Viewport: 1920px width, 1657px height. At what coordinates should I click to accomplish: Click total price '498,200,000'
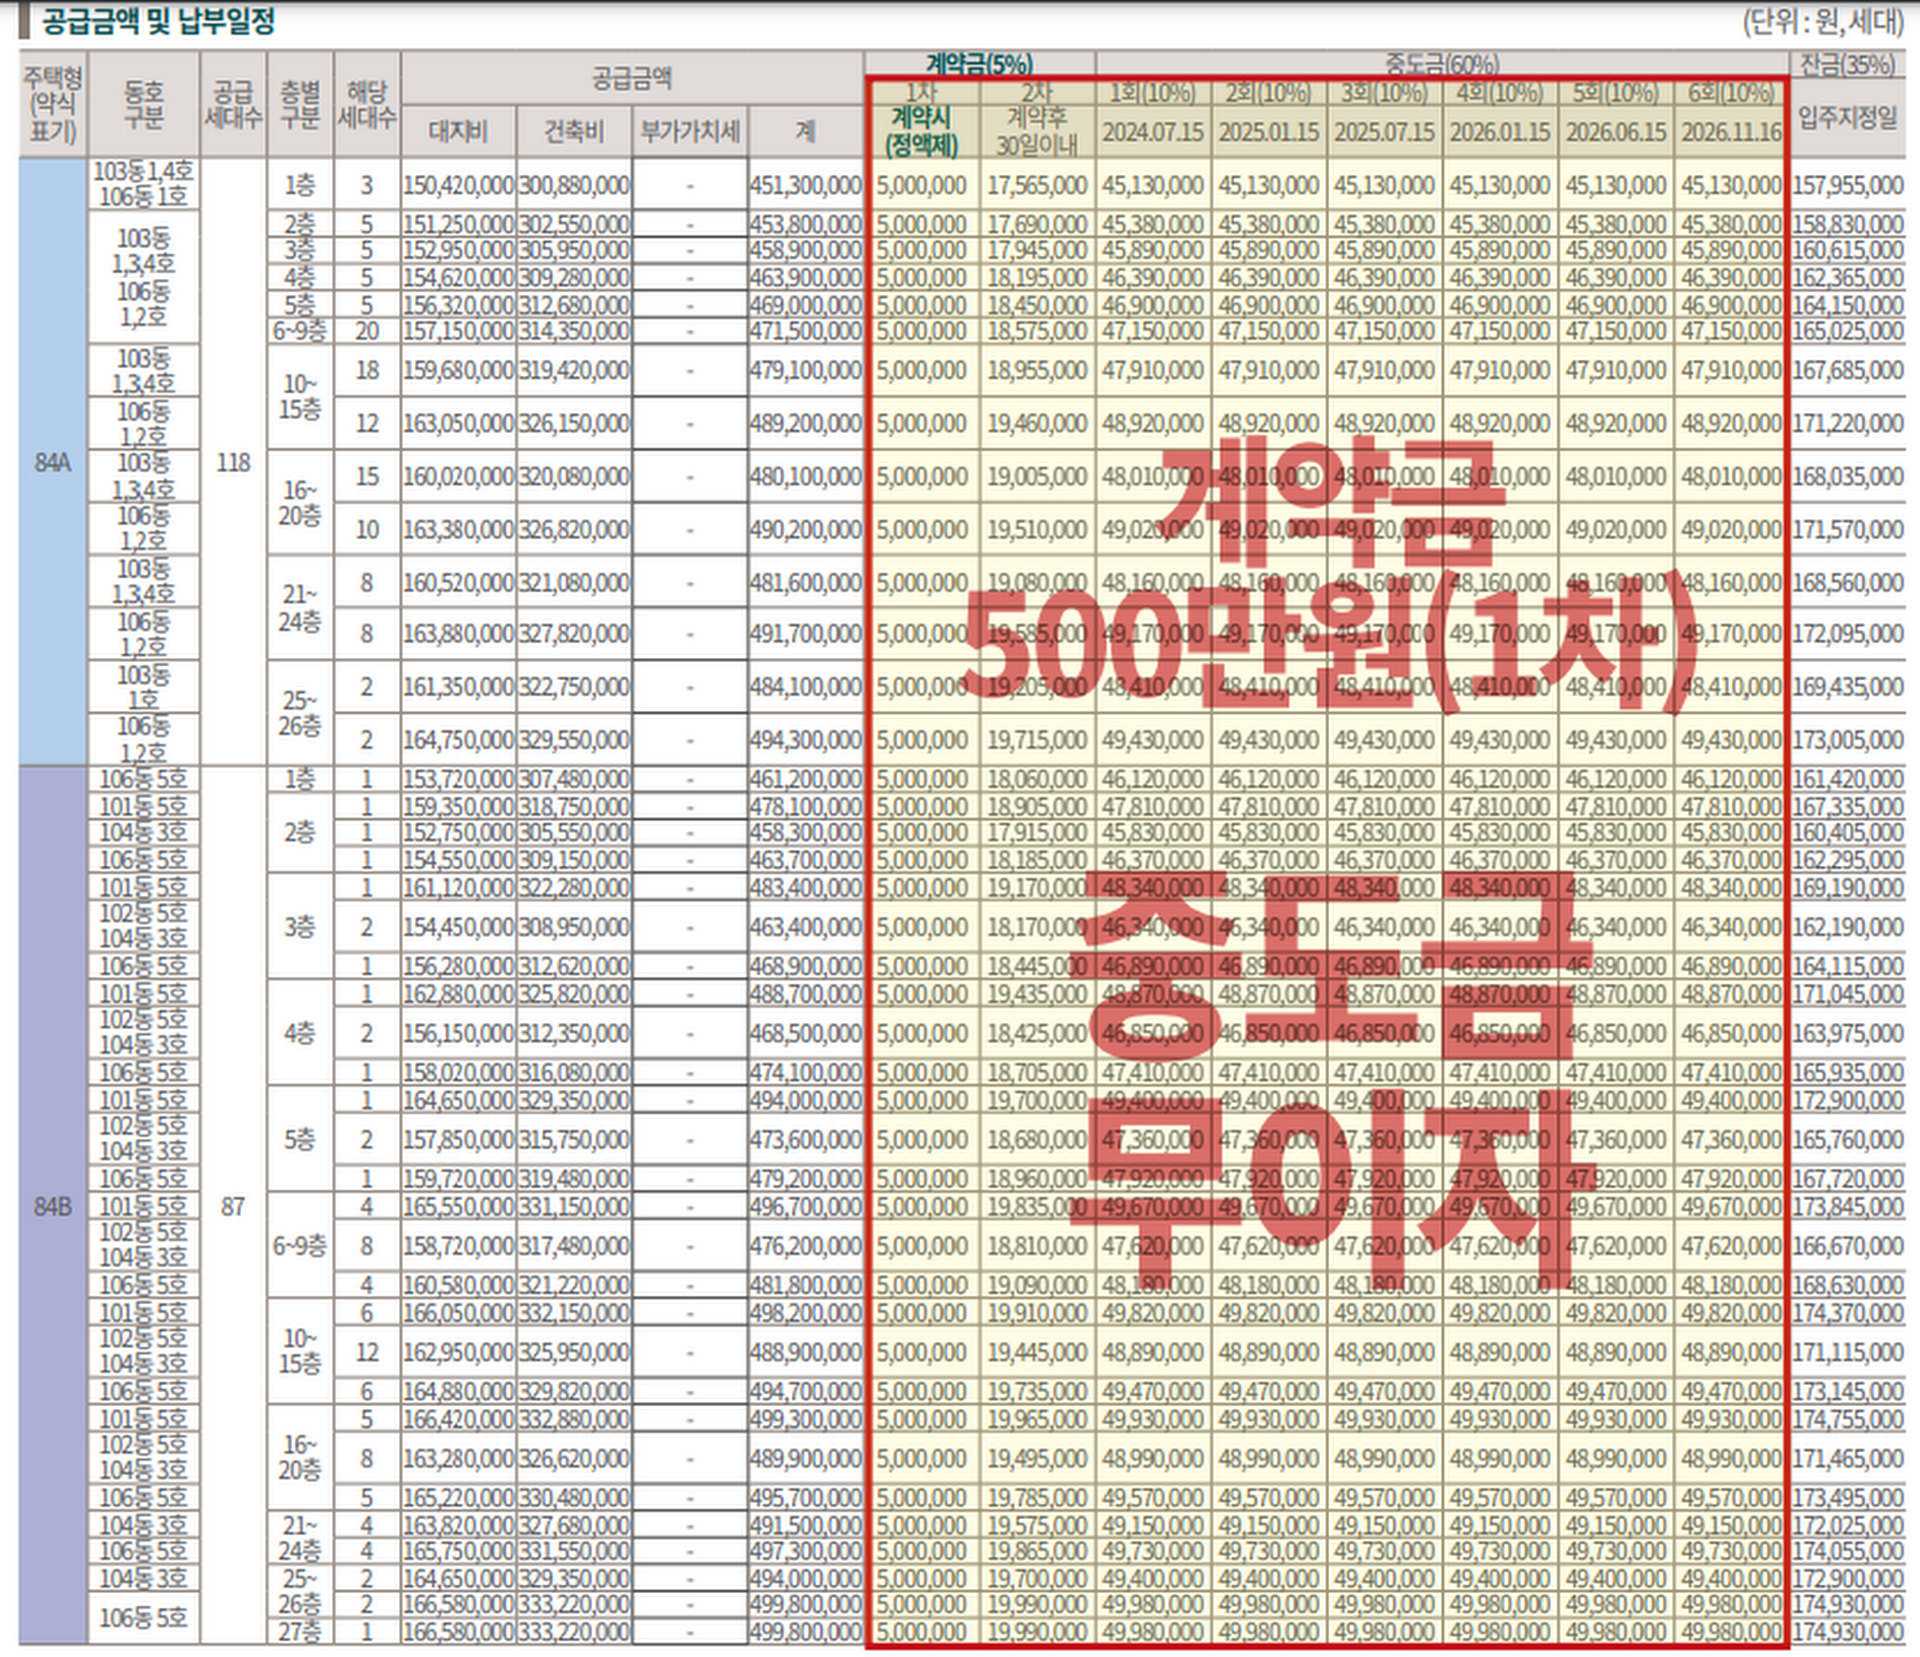(x=805, y=1312)
